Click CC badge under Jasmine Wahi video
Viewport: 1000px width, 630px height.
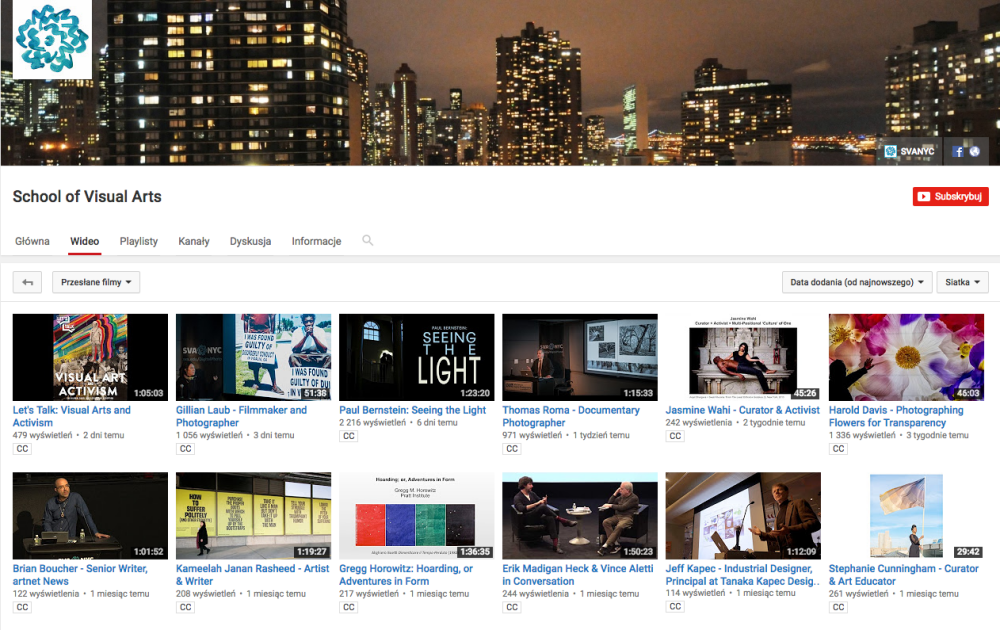coord(675,436)
